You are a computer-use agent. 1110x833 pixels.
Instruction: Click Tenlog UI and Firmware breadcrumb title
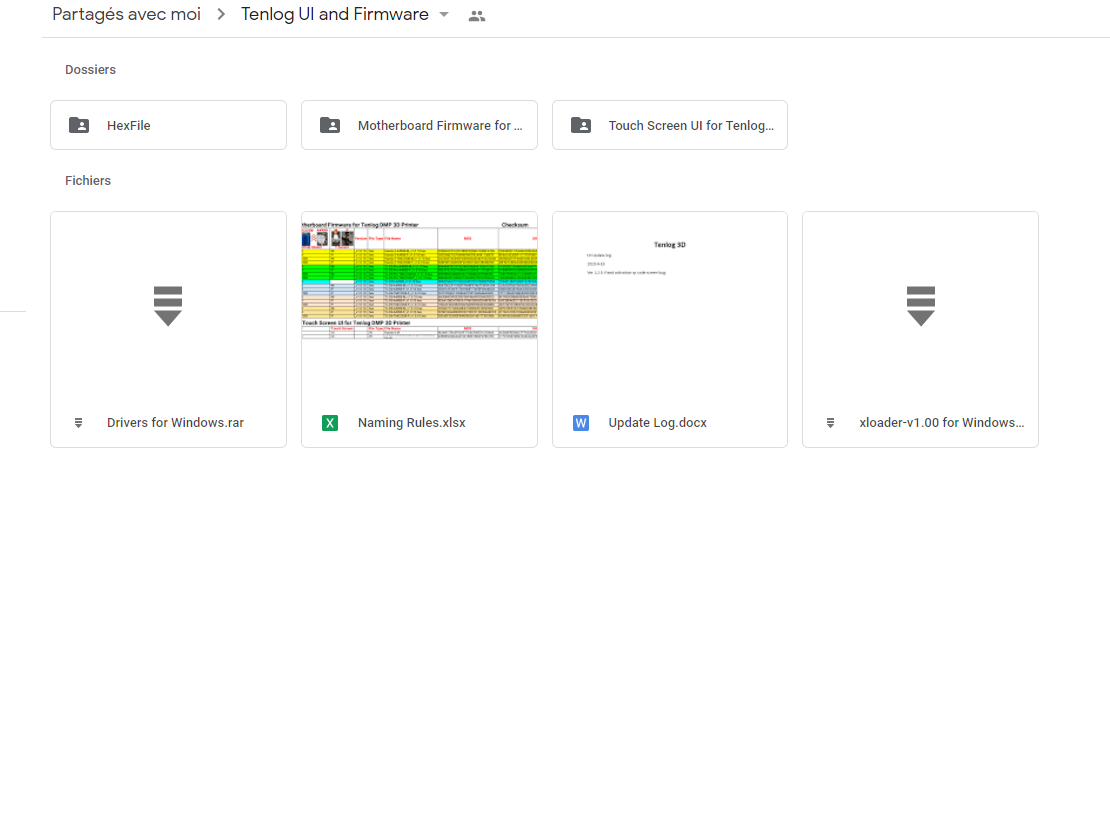tap(335, 14)
